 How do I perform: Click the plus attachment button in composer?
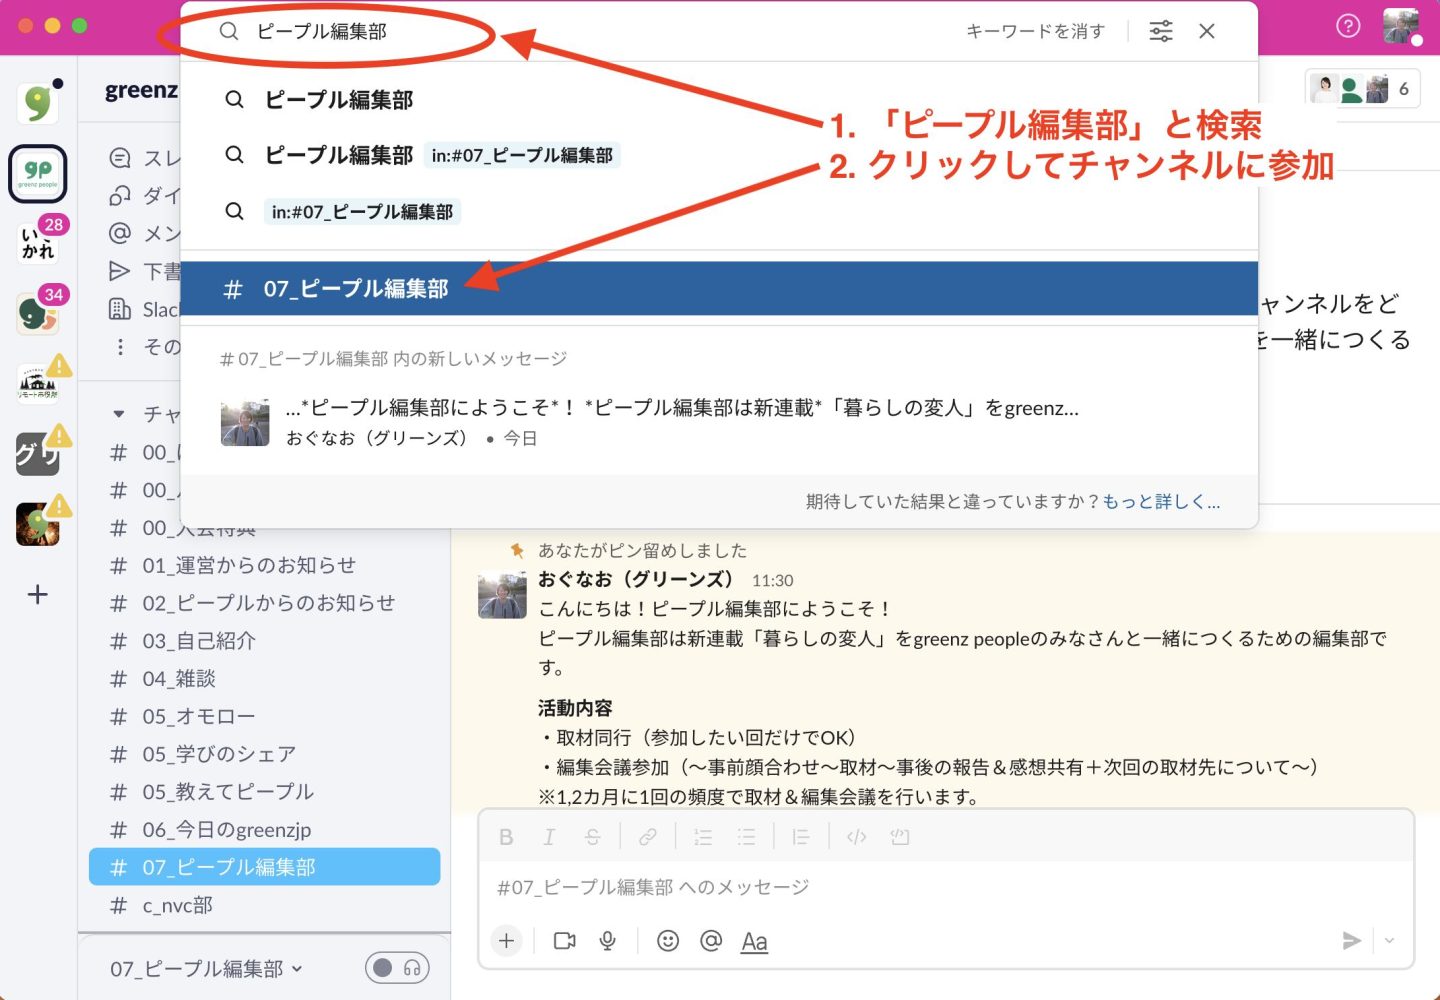point(507,941)
